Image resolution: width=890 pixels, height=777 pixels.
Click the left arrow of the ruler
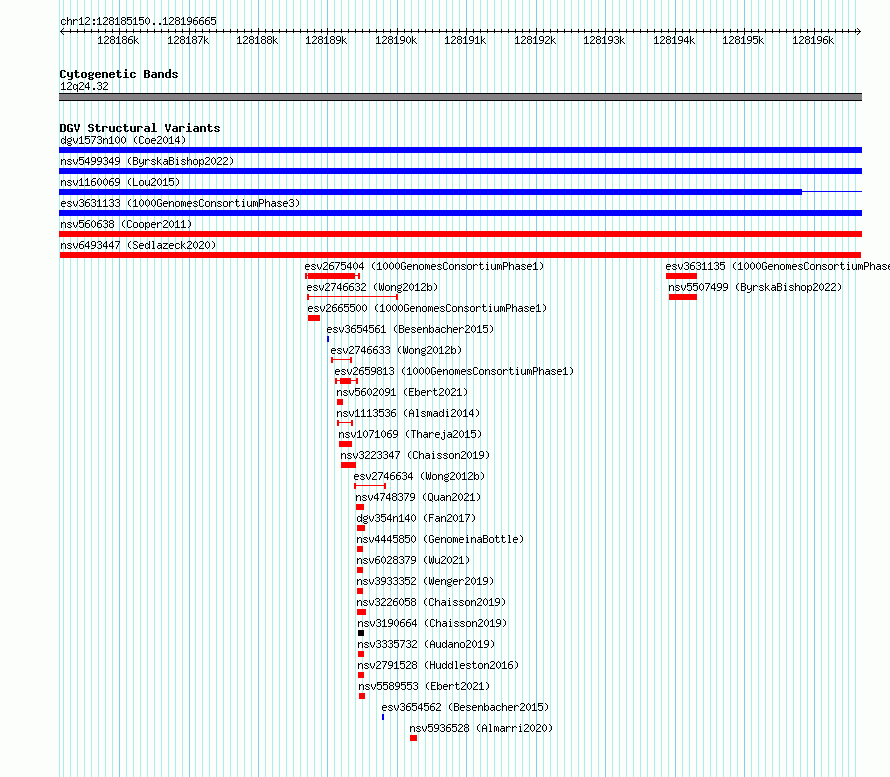[62, 31]
